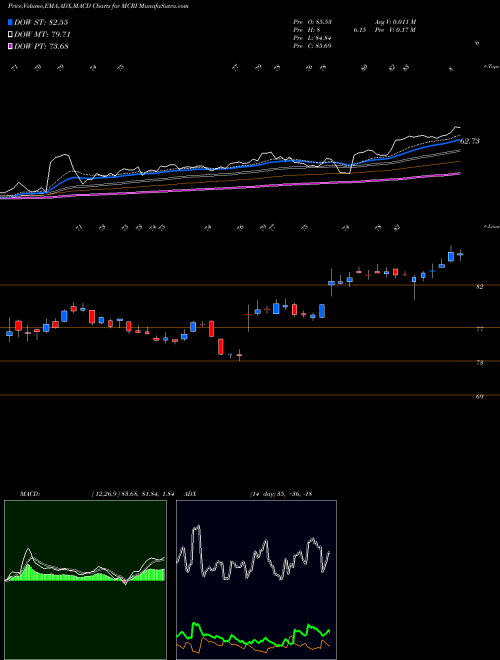The image size is (500, 660).
Task: Click the ADX (14 day) parameter values
Action: pyautogui.click(x=281, y=494)
